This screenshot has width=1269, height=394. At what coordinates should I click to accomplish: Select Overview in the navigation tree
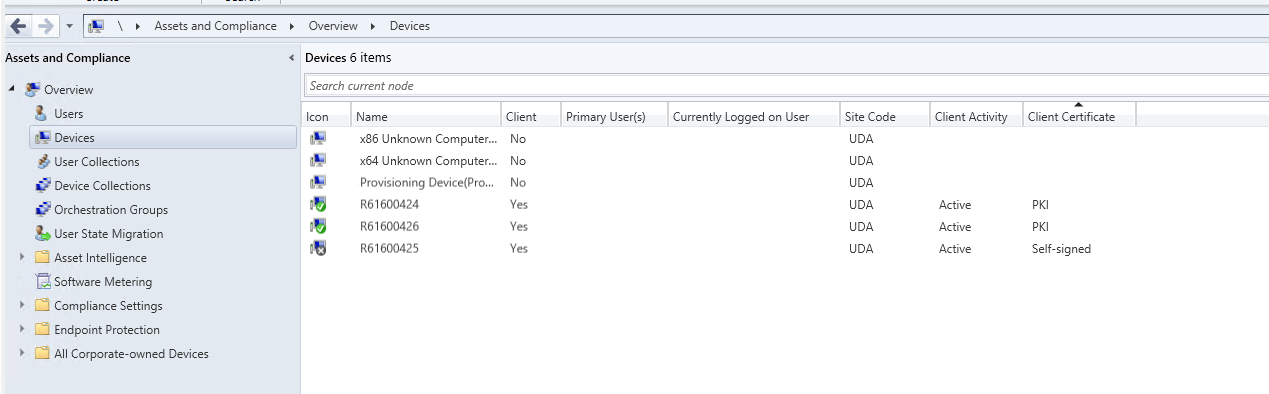coord(69,90)
